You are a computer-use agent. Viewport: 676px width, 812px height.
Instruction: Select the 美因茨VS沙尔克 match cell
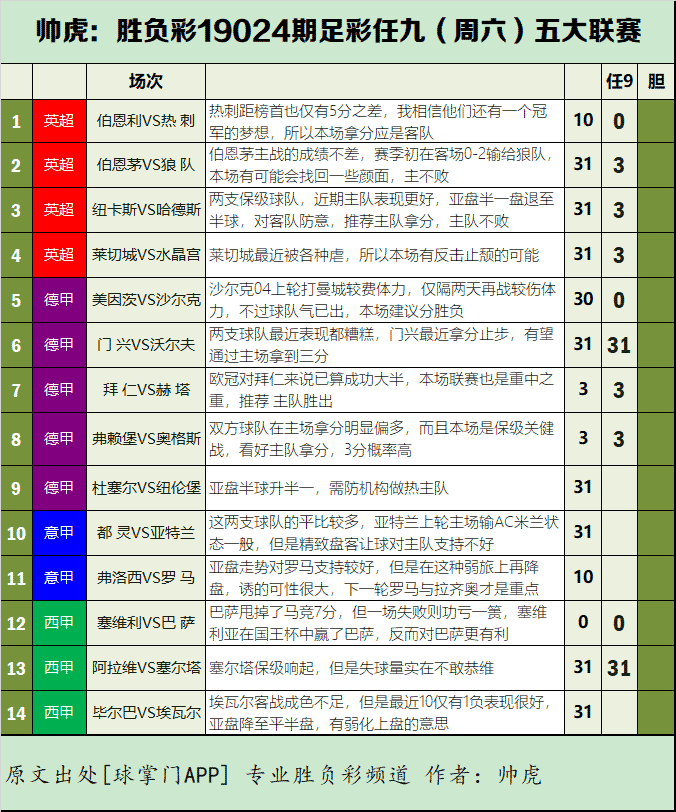click(x=145, y=299)
